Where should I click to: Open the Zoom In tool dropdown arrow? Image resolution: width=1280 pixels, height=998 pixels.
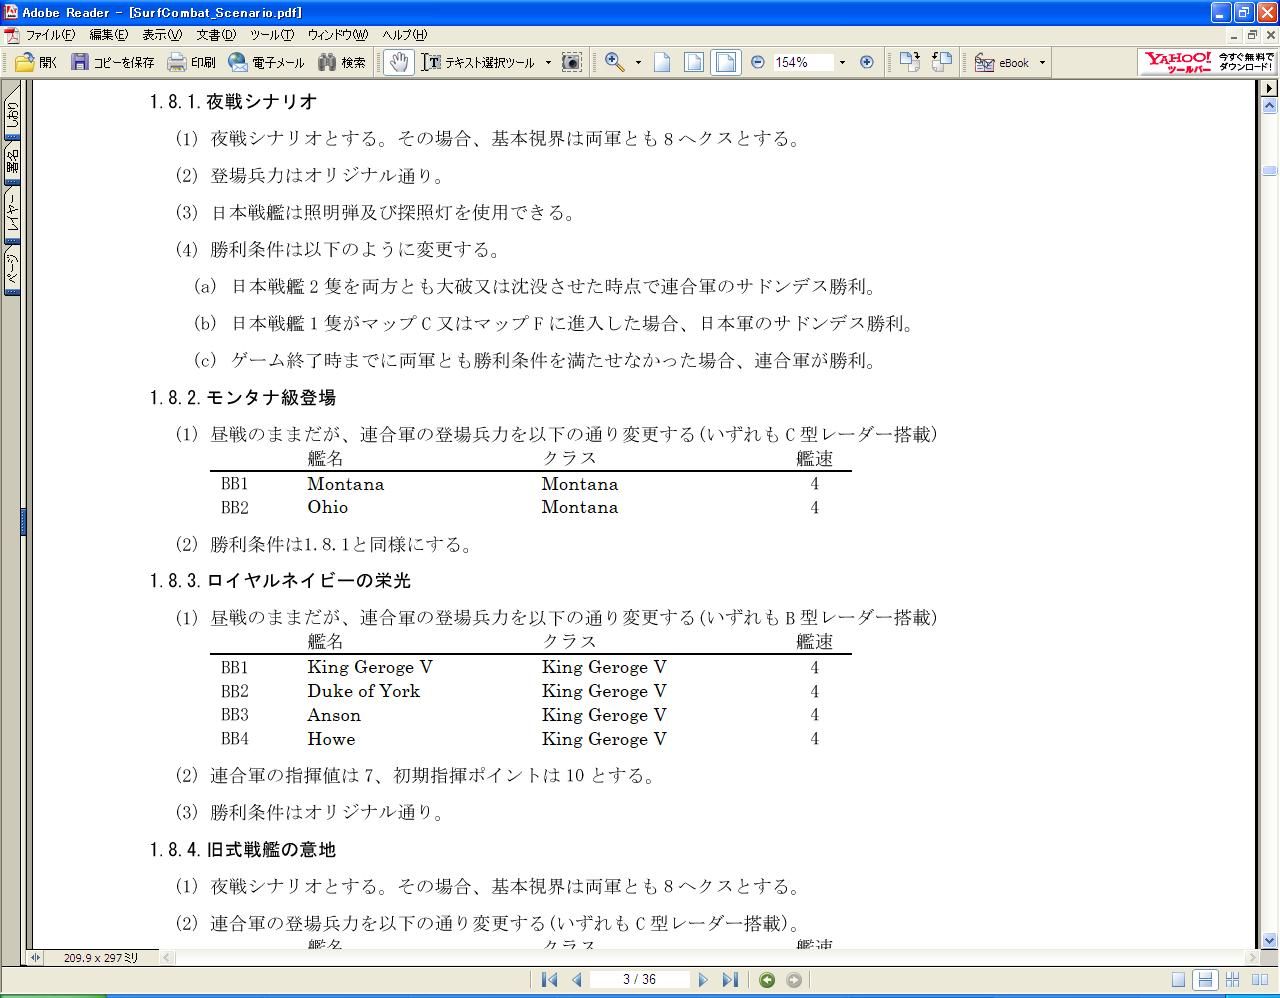(x=638, y=62)
